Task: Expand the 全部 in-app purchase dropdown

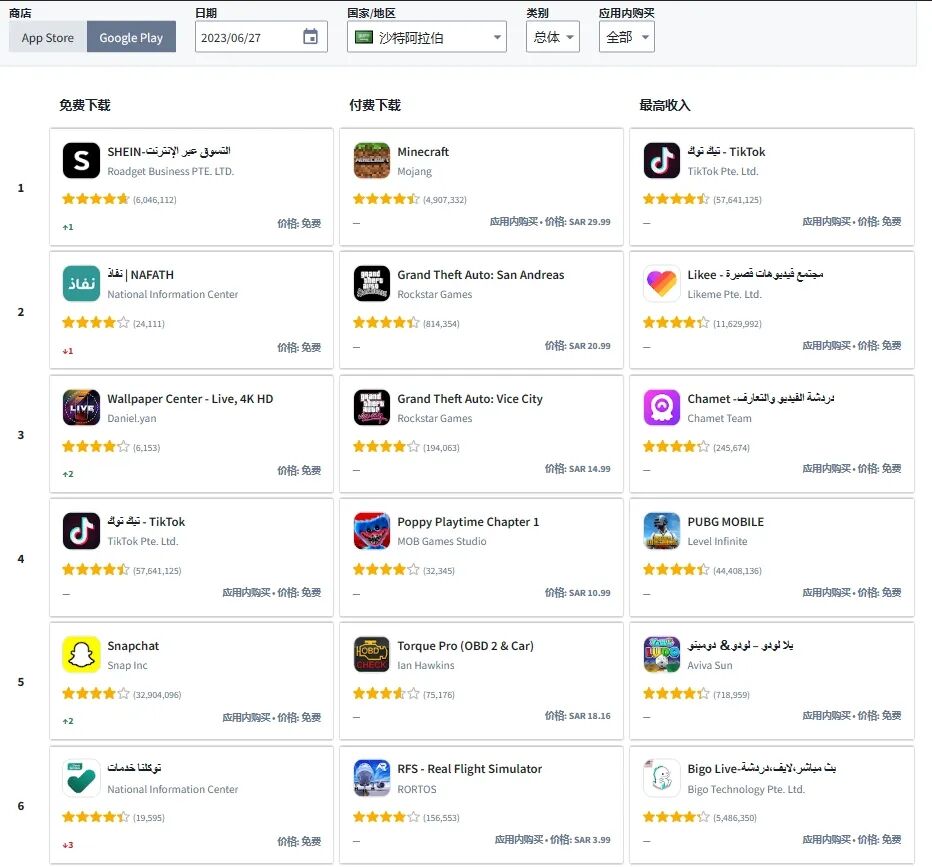Action: click(x=626, y=37)
